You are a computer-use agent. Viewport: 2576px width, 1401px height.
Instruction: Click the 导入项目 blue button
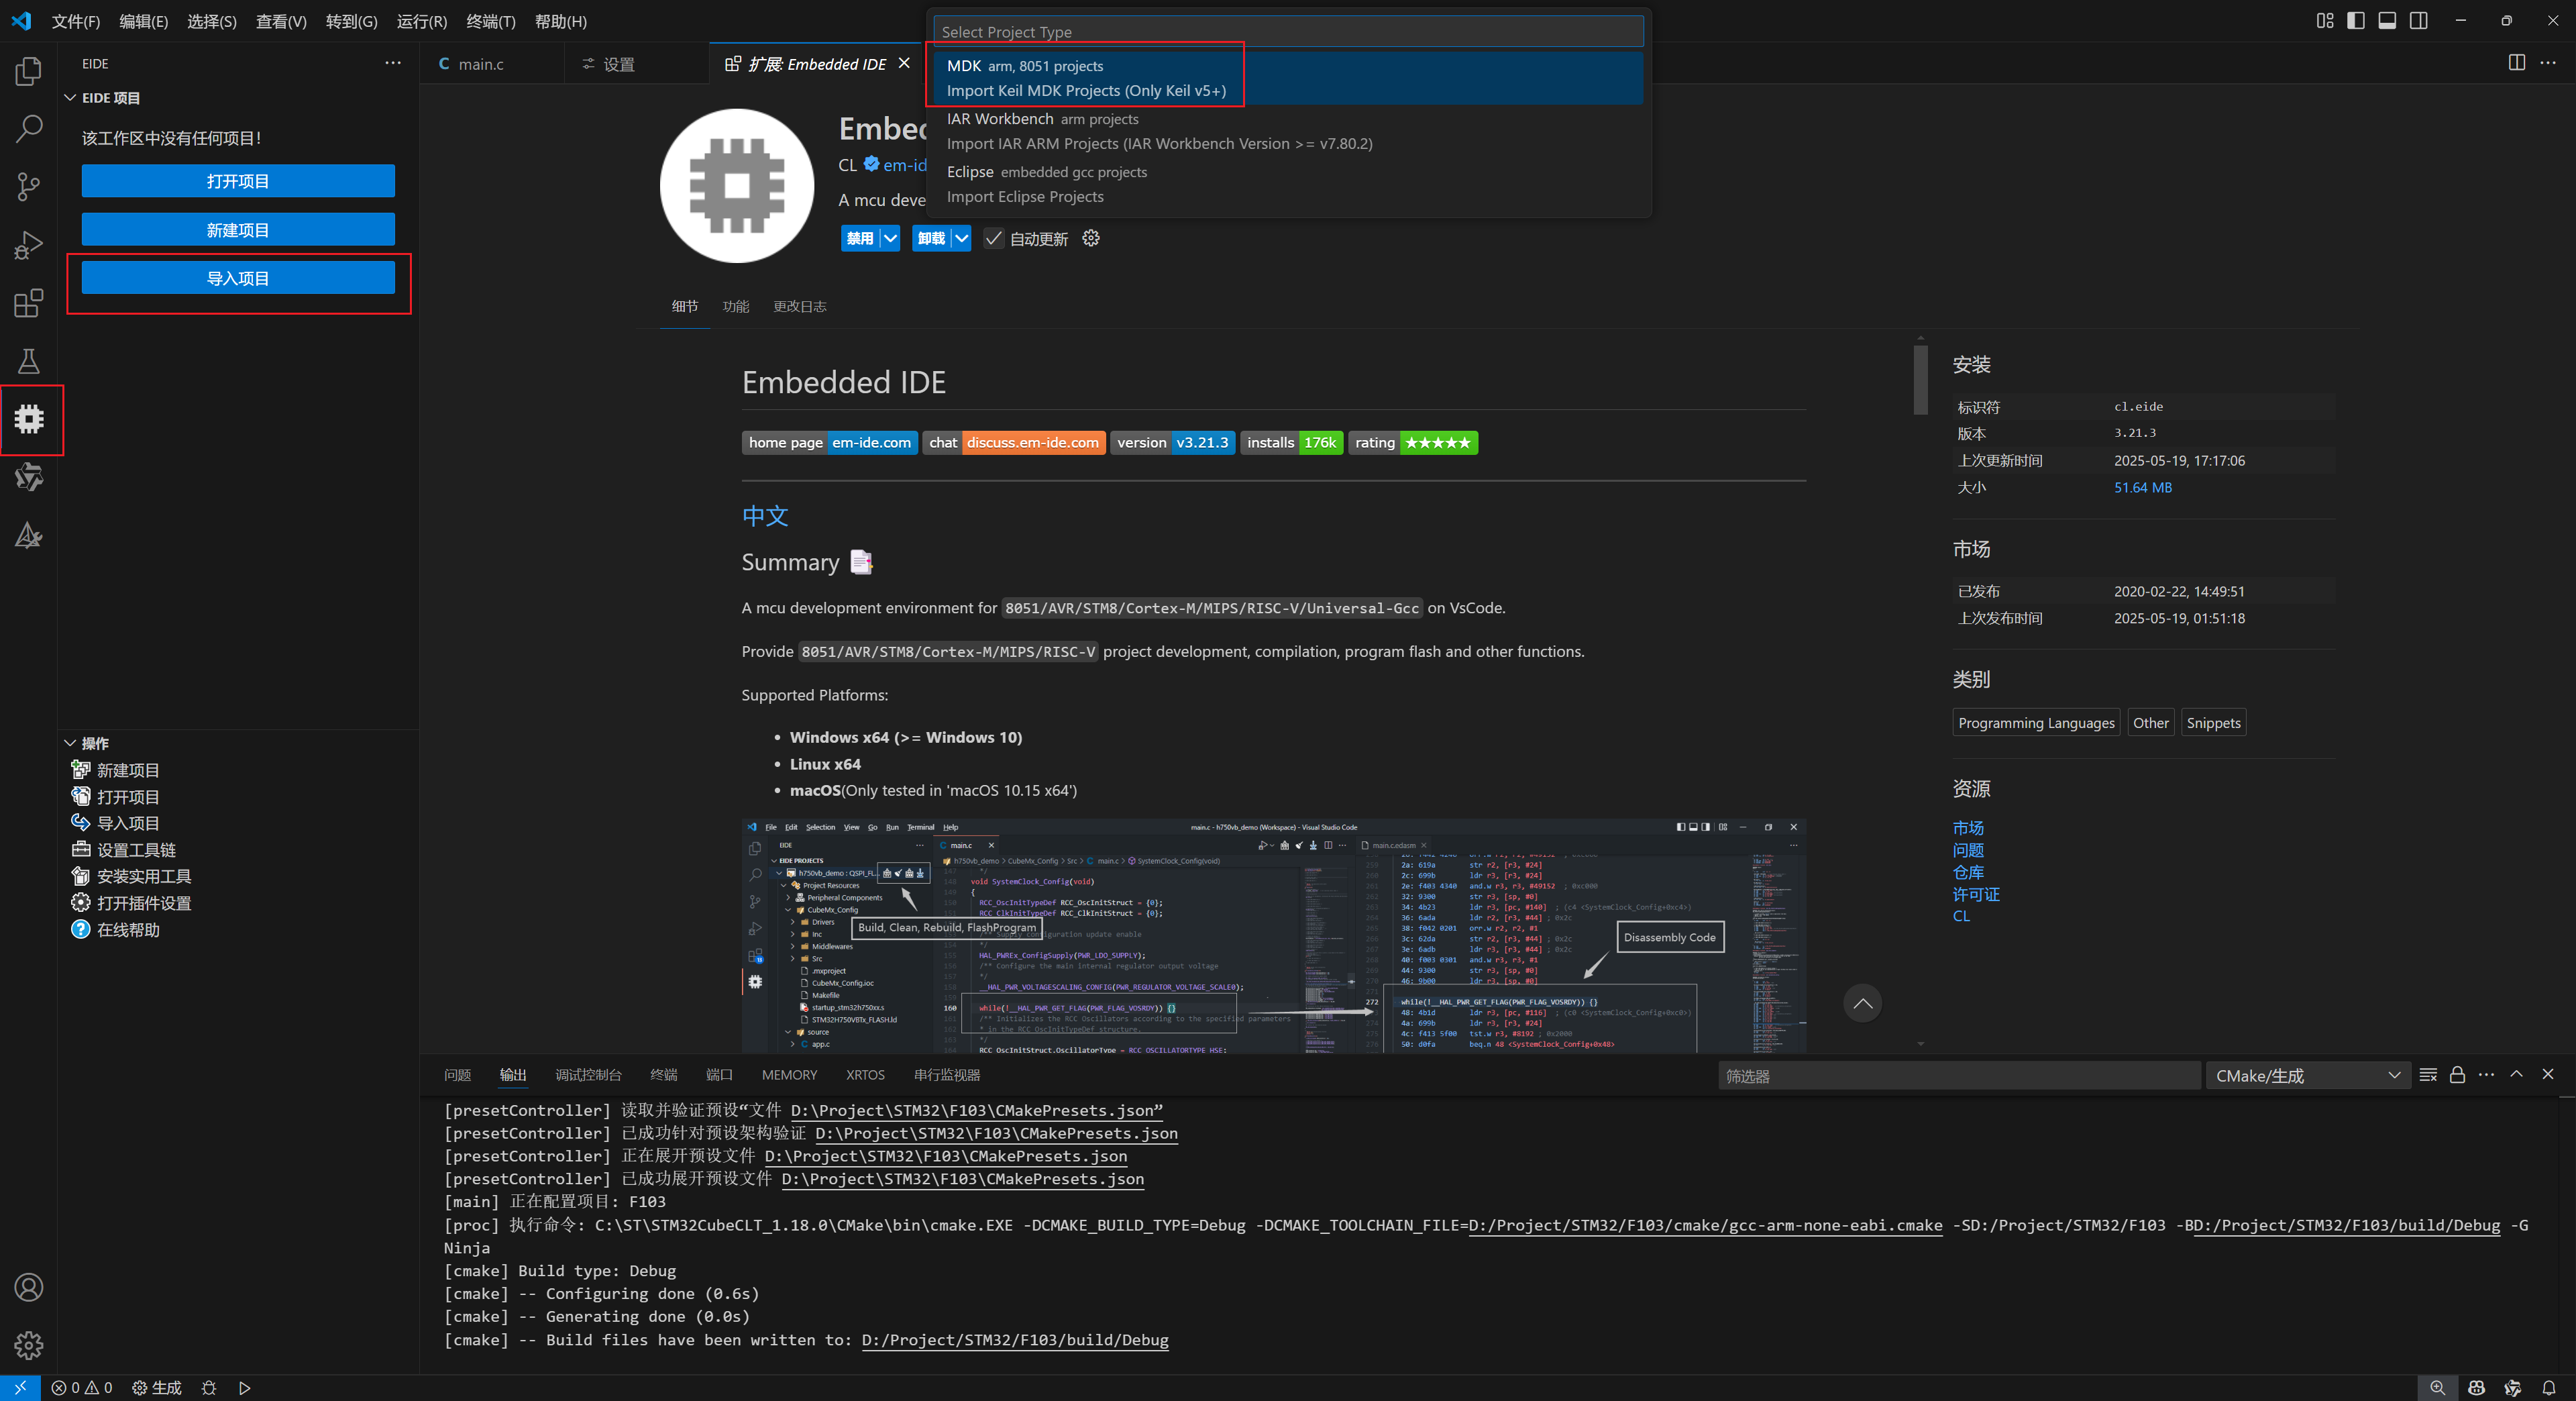coord(238,278)
